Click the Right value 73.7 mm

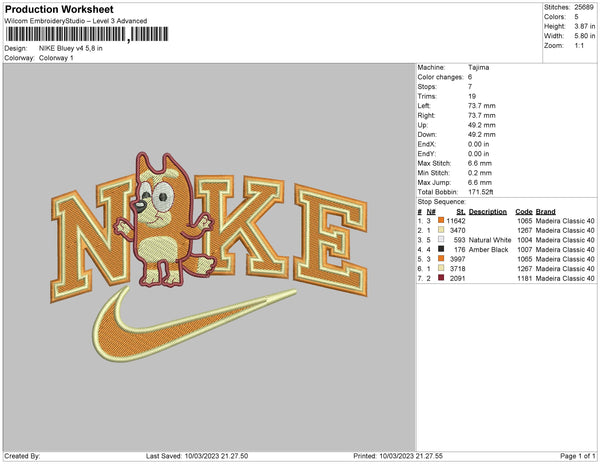click(481, 115)
